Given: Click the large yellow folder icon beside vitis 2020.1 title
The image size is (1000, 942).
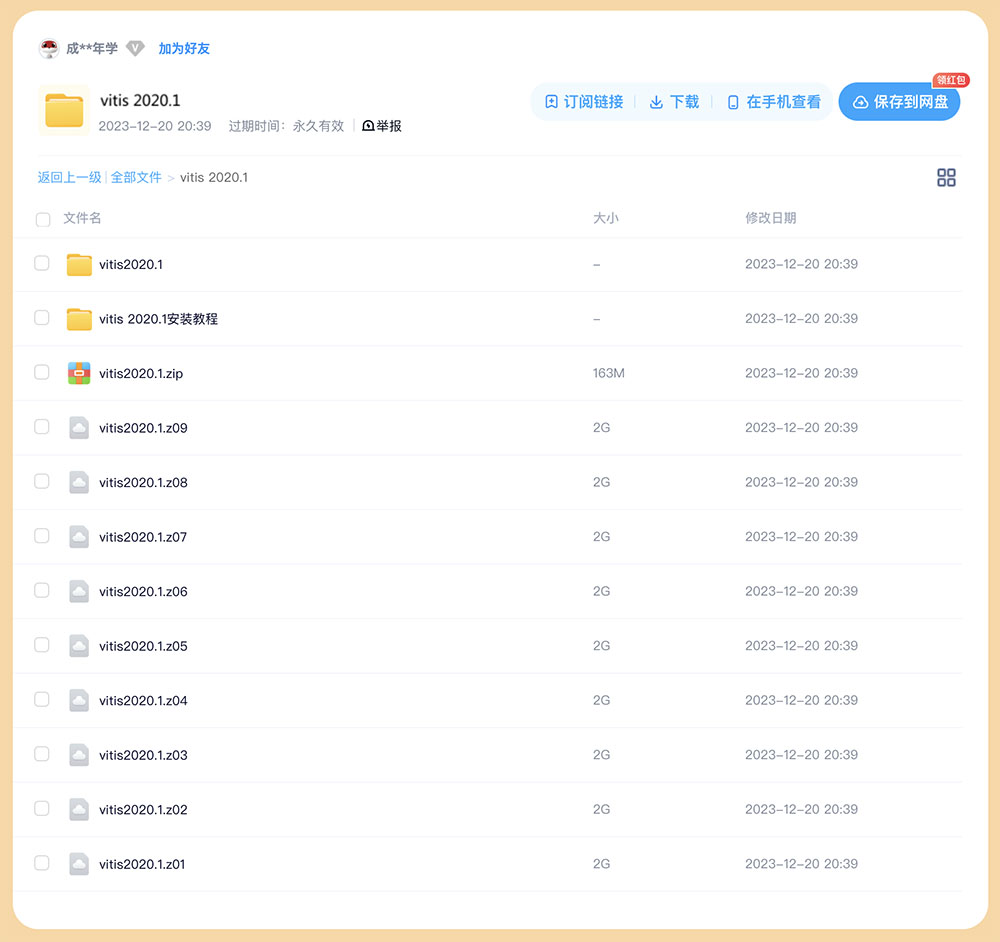Looking at the screenshot, I should pos(63,111).
